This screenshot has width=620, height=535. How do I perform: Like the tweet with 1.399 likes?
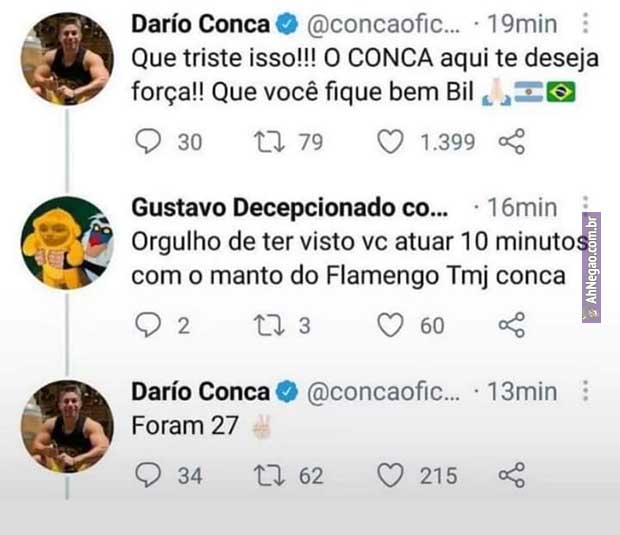pyautogui.click(x=390, y=143)
